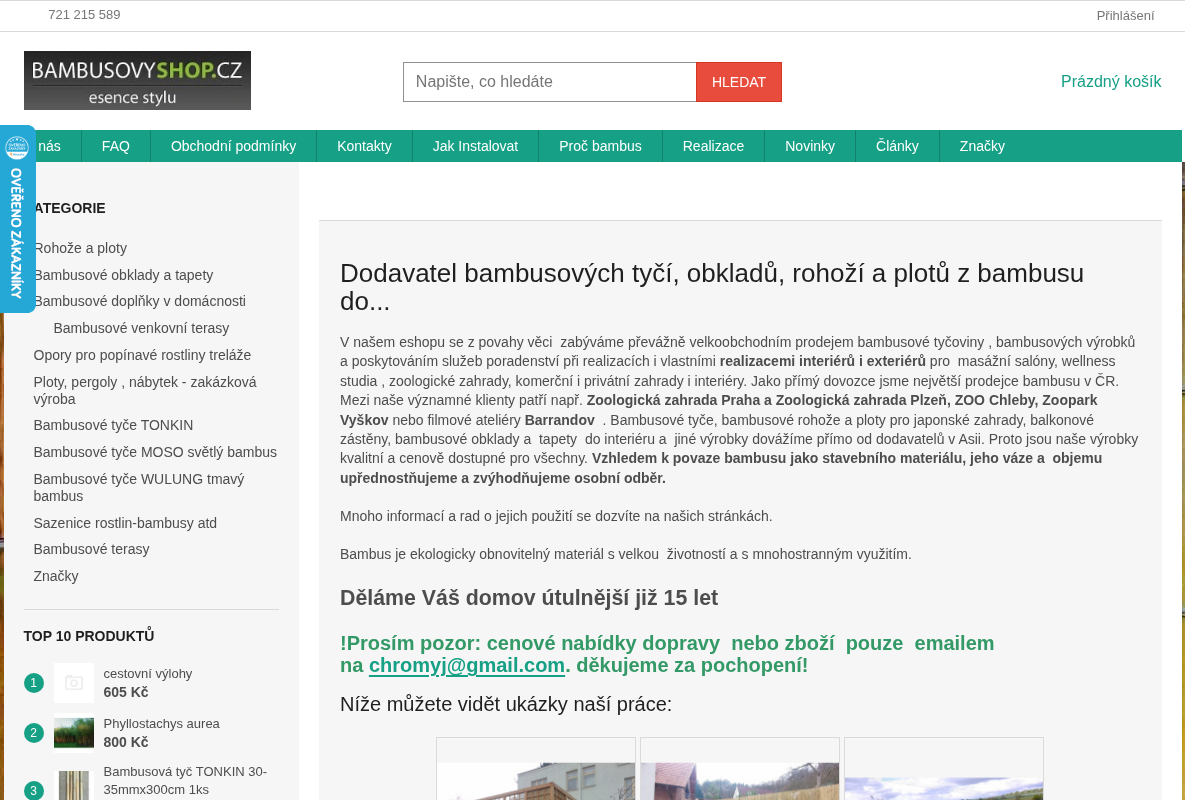Open the Značky item in the green menu
Viewport: 1200px width, 800px height.
pos(982,146)
